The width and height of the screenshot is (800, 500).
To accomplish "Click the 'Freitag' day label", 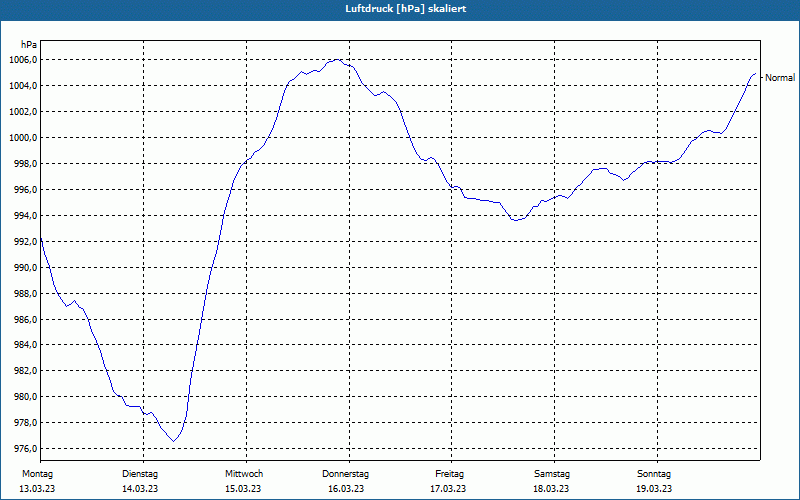I will tap(449, 474).
